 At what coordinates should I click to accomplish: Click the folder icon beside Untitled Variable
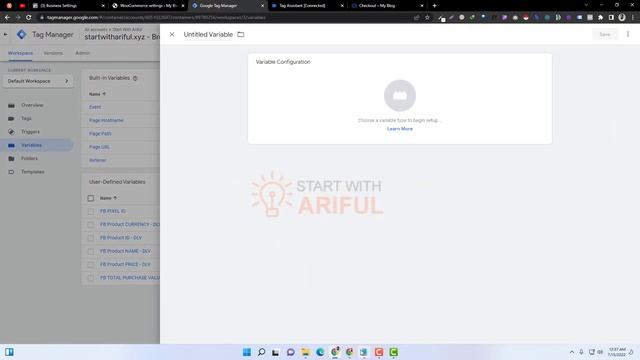[241, 35]
